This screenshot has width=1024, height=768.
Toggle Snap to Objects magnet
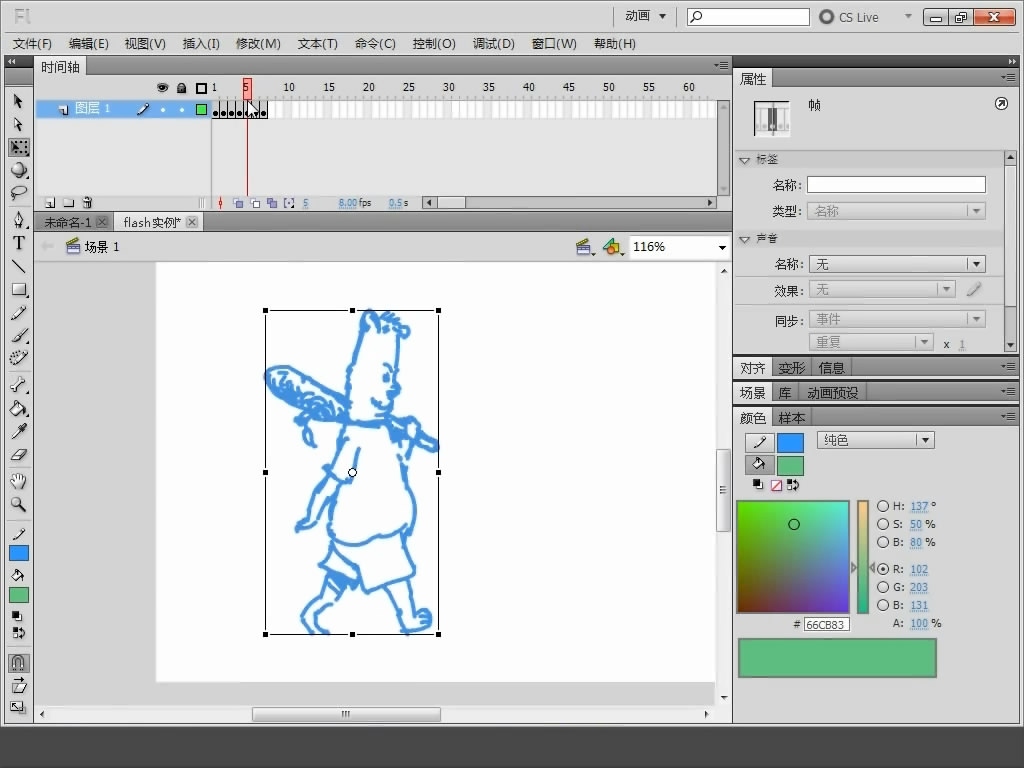click(x=18, y=663)
